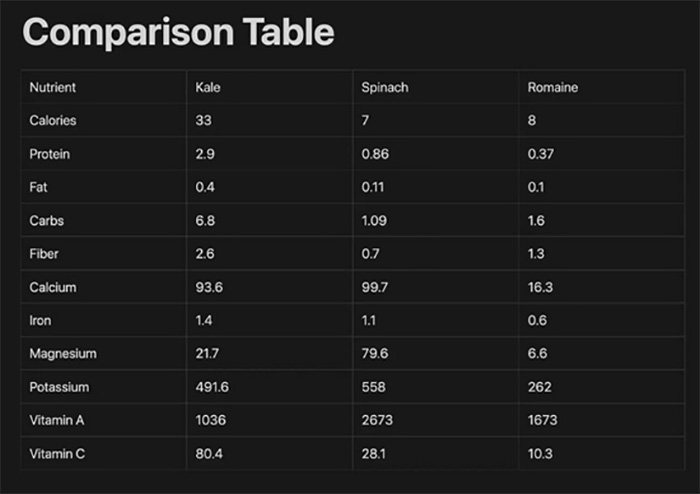The image size is (700, 494).
Task: Select Kale potassium value 491.6
Action: click(x=212, y=387)
